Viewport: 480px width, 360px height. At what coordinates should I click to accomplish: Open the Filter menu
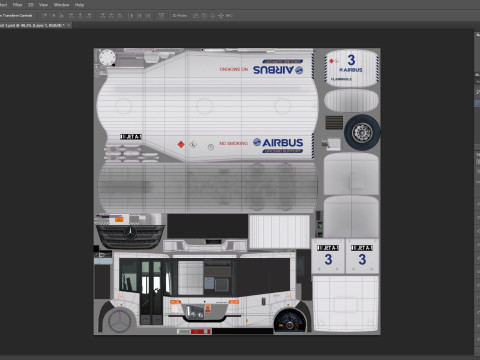17,5
